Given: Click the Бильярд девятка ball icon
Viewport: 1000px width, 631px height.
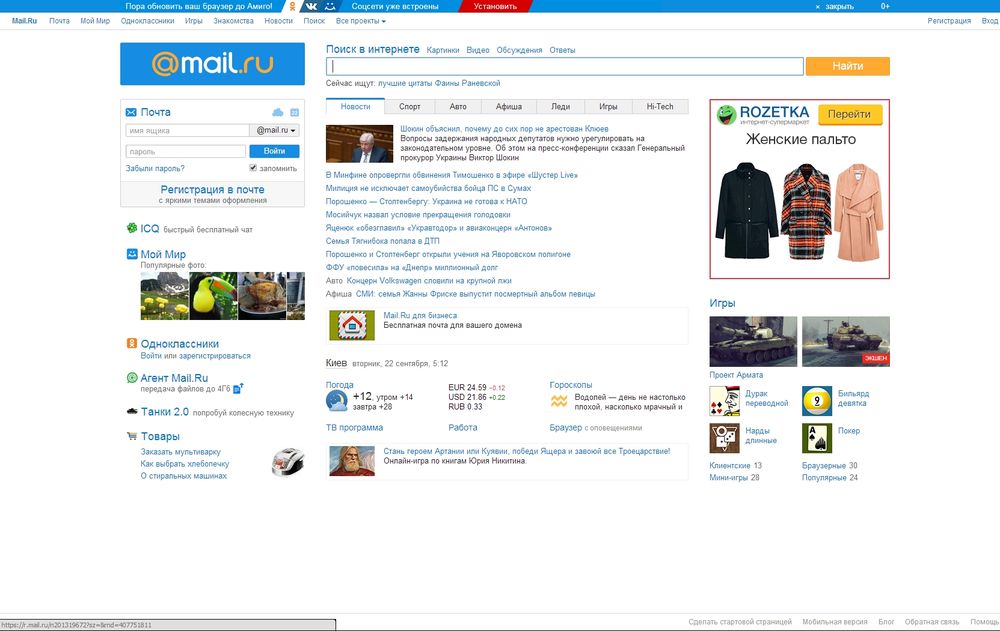Looking at the screenshot, I should (x=817, y=401).
